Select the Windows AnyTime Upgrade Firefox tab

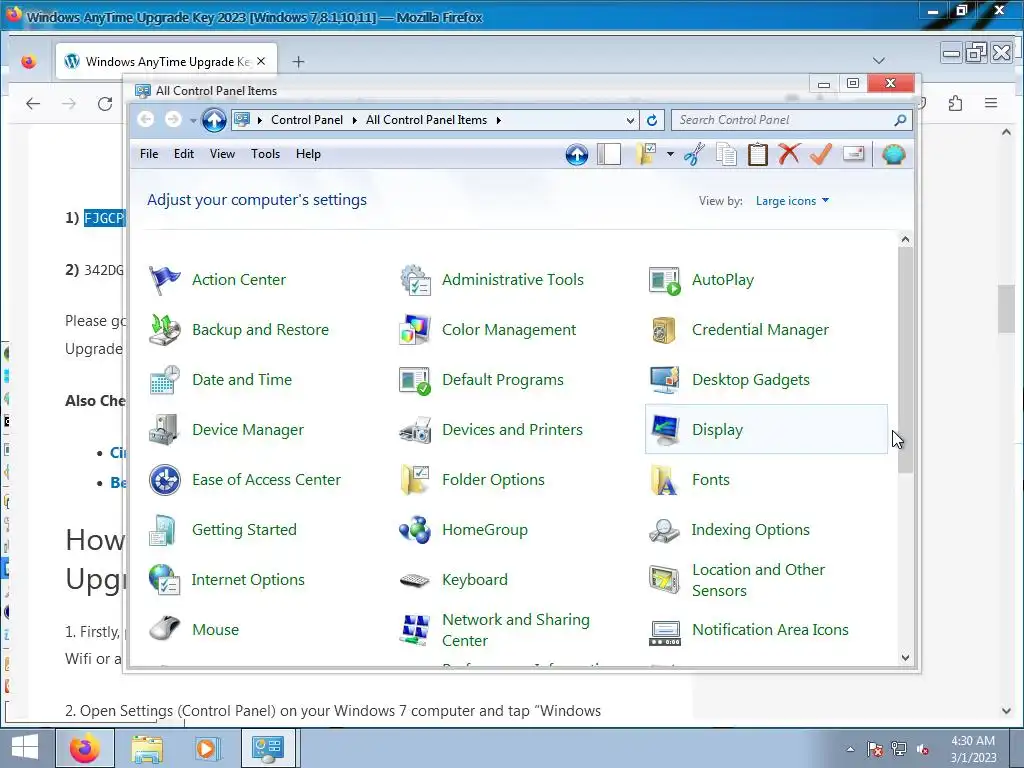coord(167,61)
